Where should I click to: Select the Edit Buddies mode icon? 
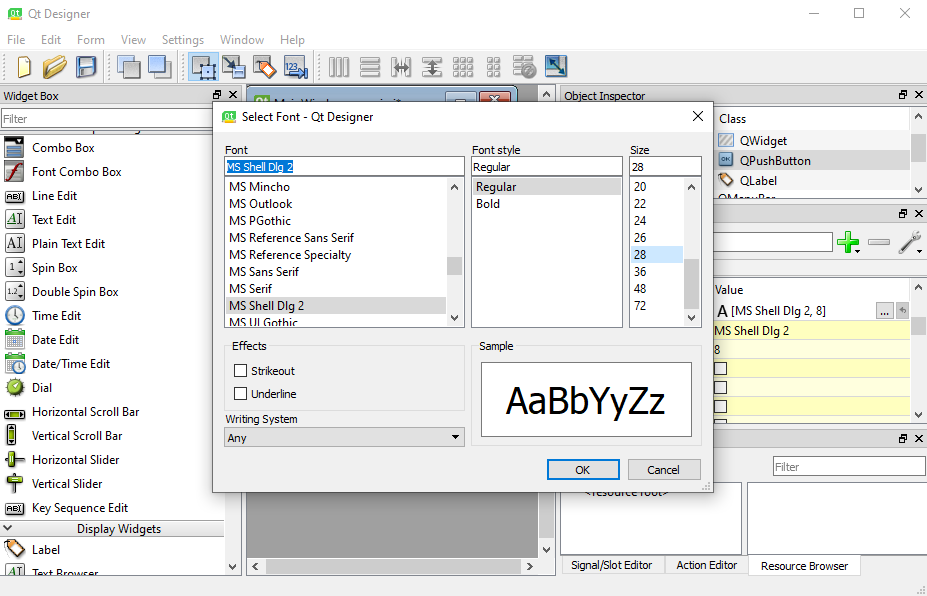[x=265, y=67]
